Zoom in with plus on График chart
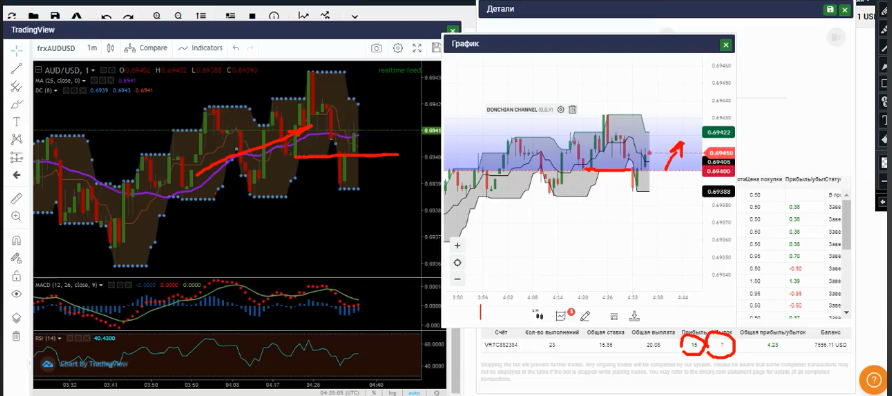892x396 pixels. point(457,246)
